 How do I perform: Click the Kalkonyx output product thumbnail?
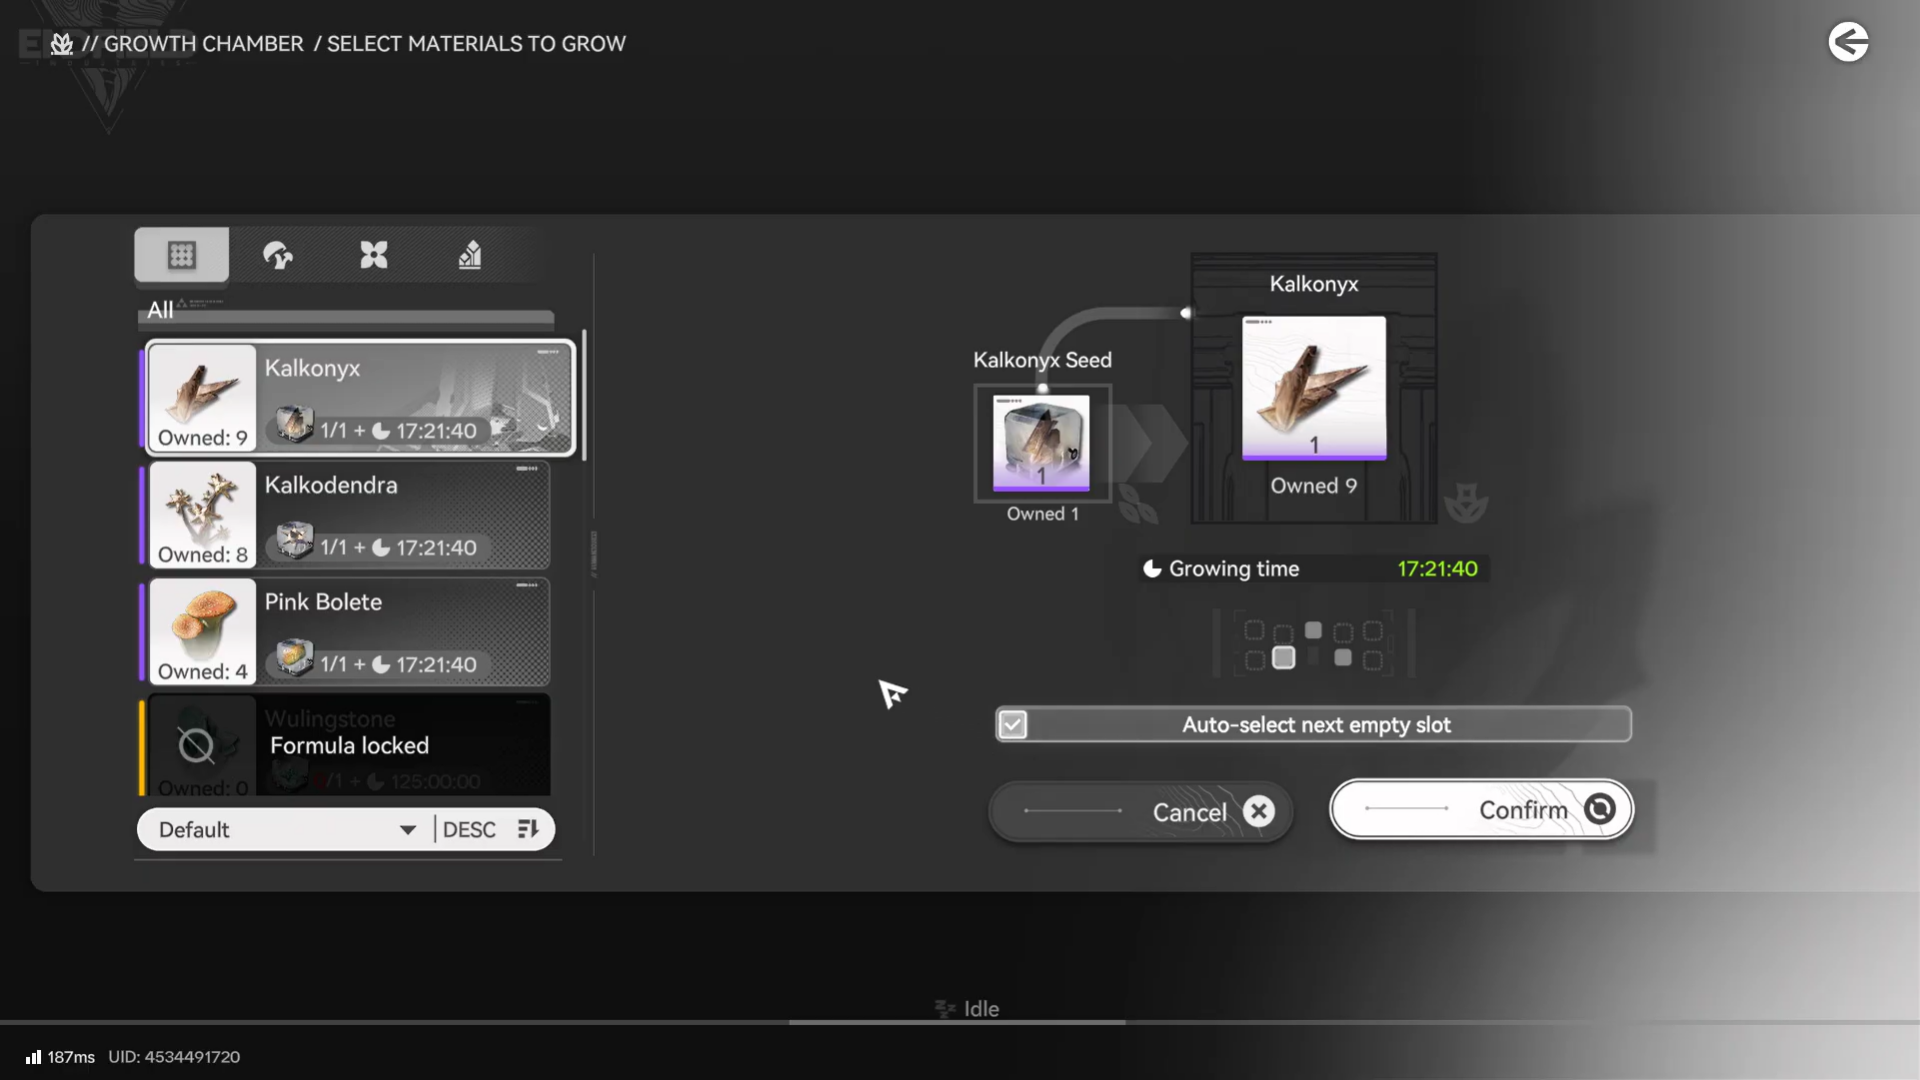pos(1313,388)
